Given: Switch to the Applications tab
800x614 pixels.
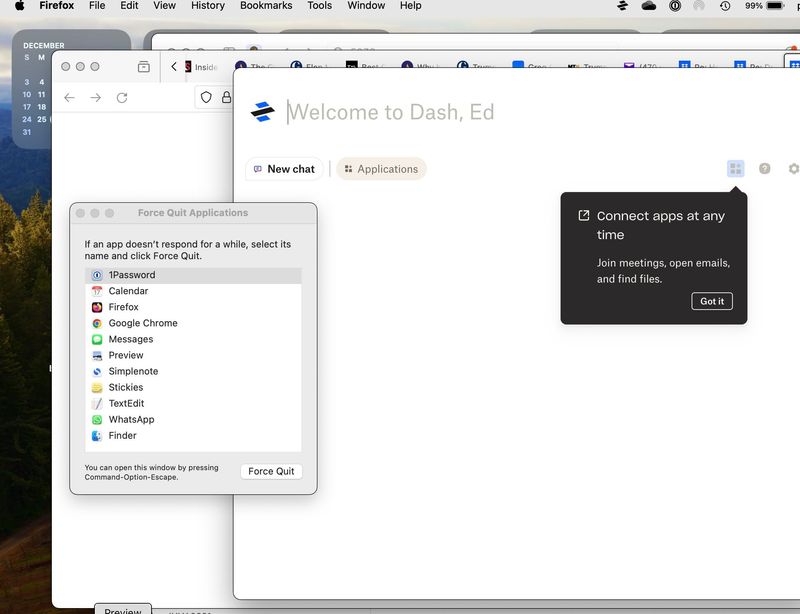Looking at the screenshot, I should click(x=381, y=169).
